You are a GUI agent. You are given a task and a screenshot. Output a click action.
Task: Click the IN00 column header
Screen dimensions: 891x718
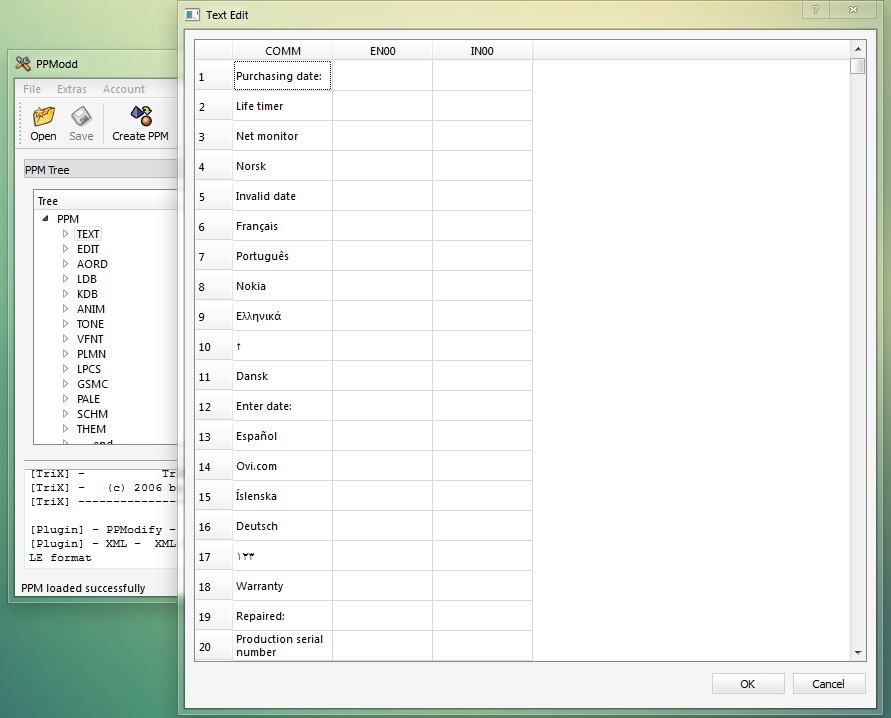pyautogui.click(x=482, y=51)
